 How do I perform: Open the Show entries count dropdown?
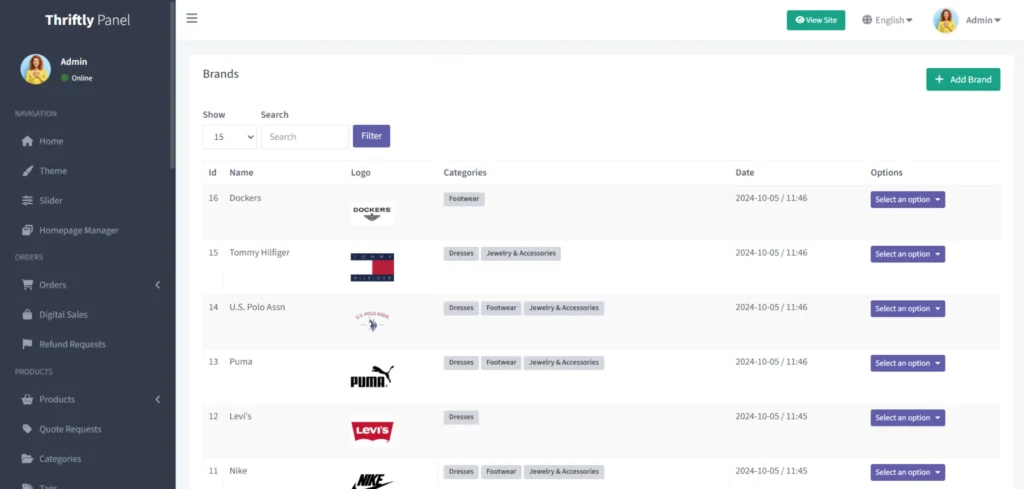click(229, 137)
